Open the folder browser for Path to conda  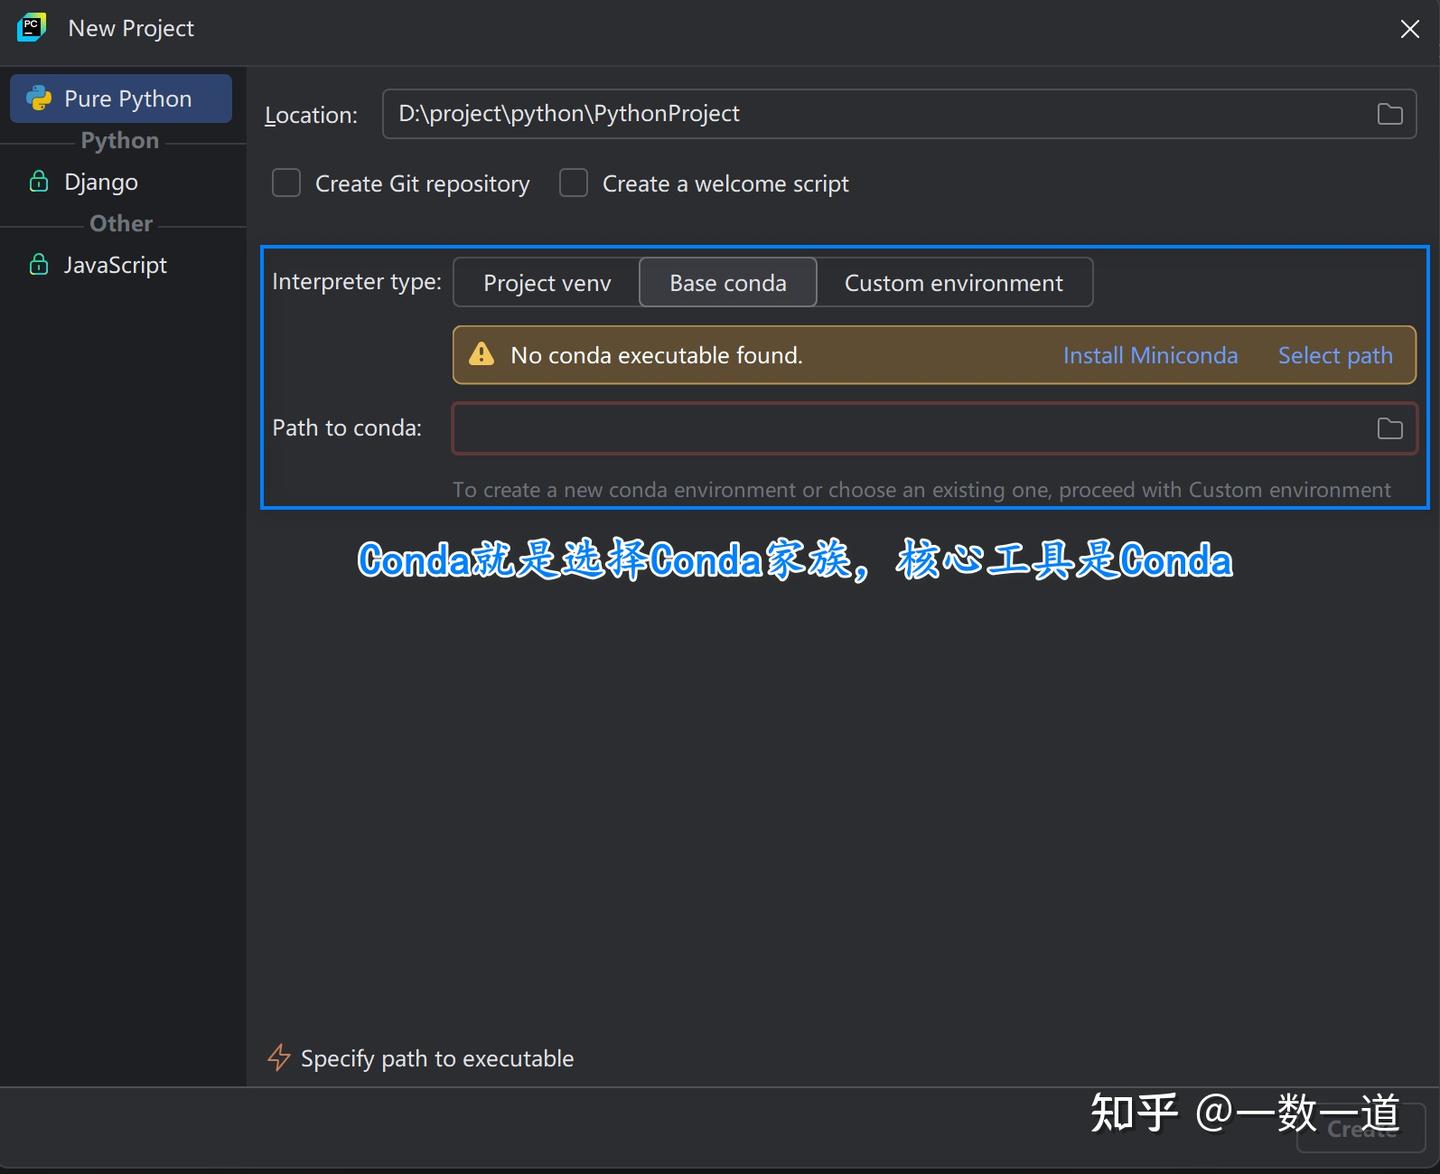coord(1390,428)
